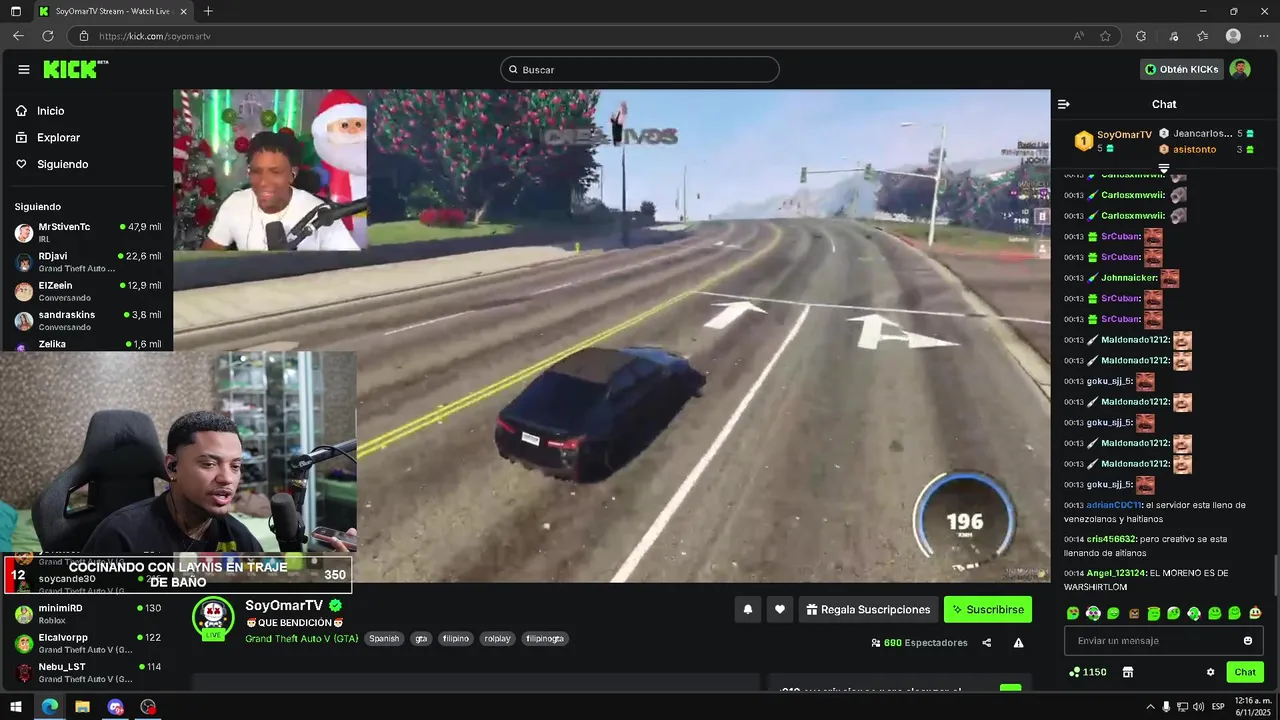Select the heart-eyes green emote
This screenshot has height=720, width=1280.
click(1073, 613)
